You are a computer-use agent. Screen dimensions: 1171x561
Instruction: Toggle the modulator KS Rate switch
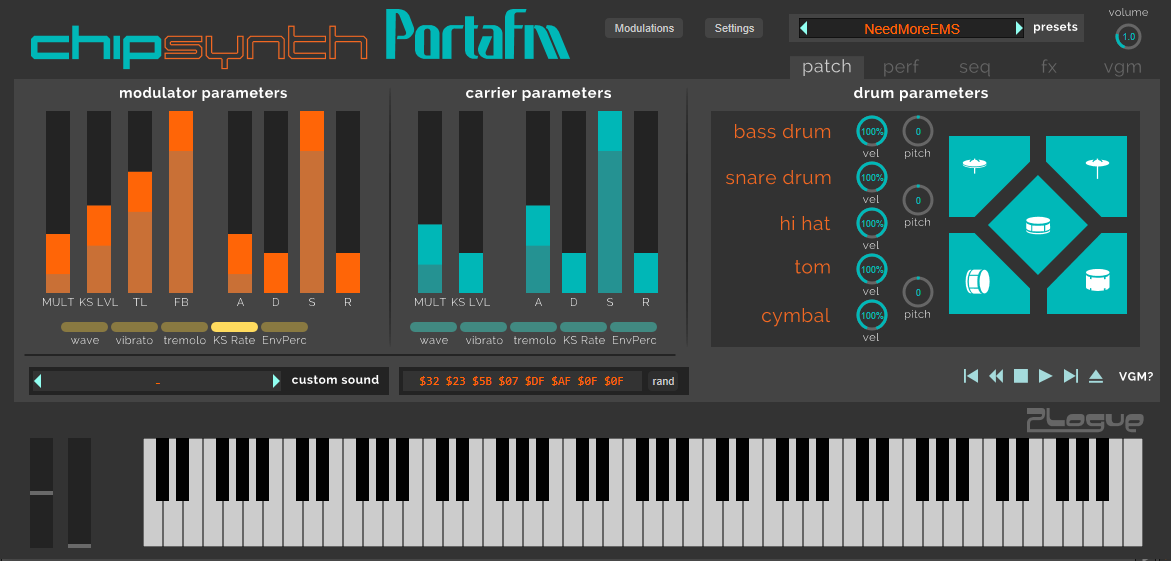[234, 327]
